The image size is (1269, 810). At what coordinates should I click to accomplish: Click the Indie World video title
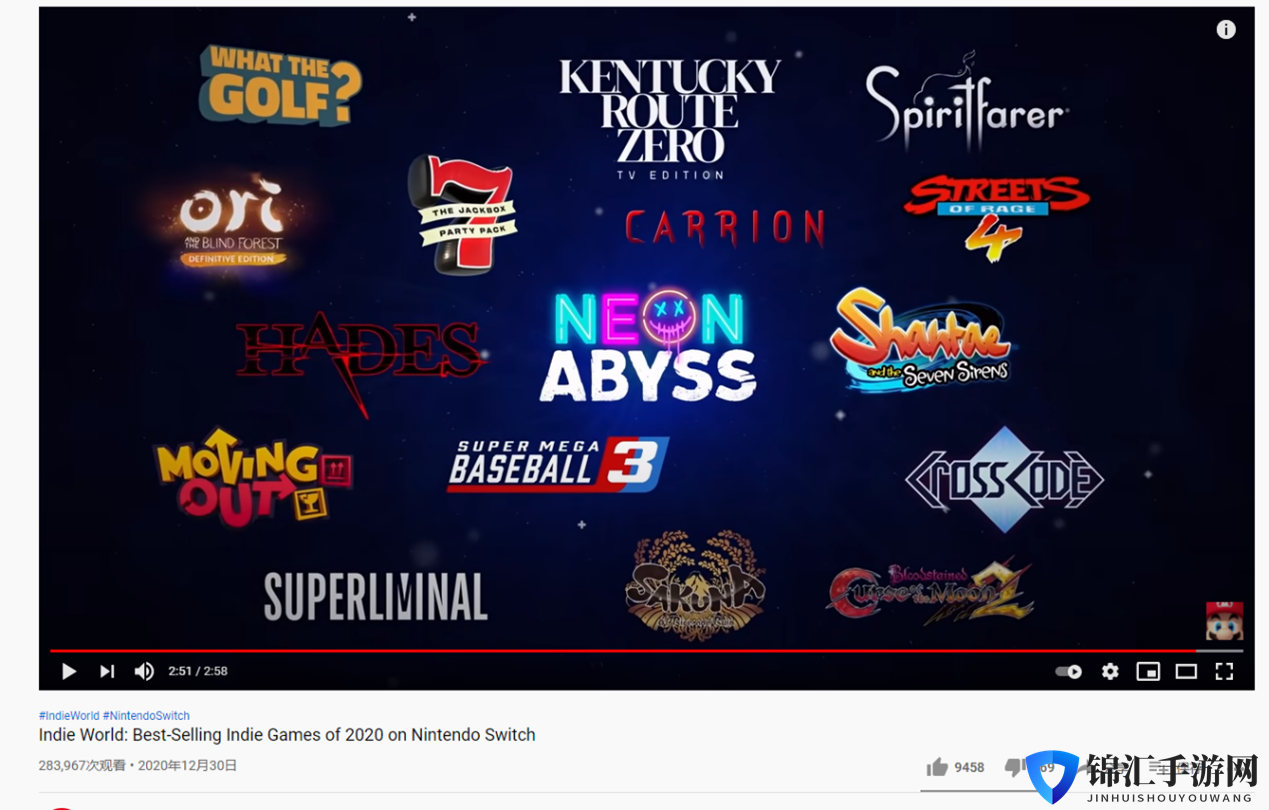tap(287, 735)
